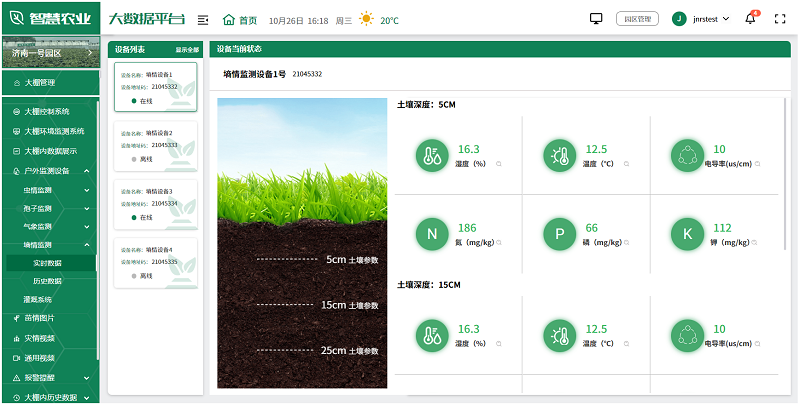Click the 5CM conductivity icon
Image resolution: width=800 pixels, height=405 pixels.
point(687,155)
